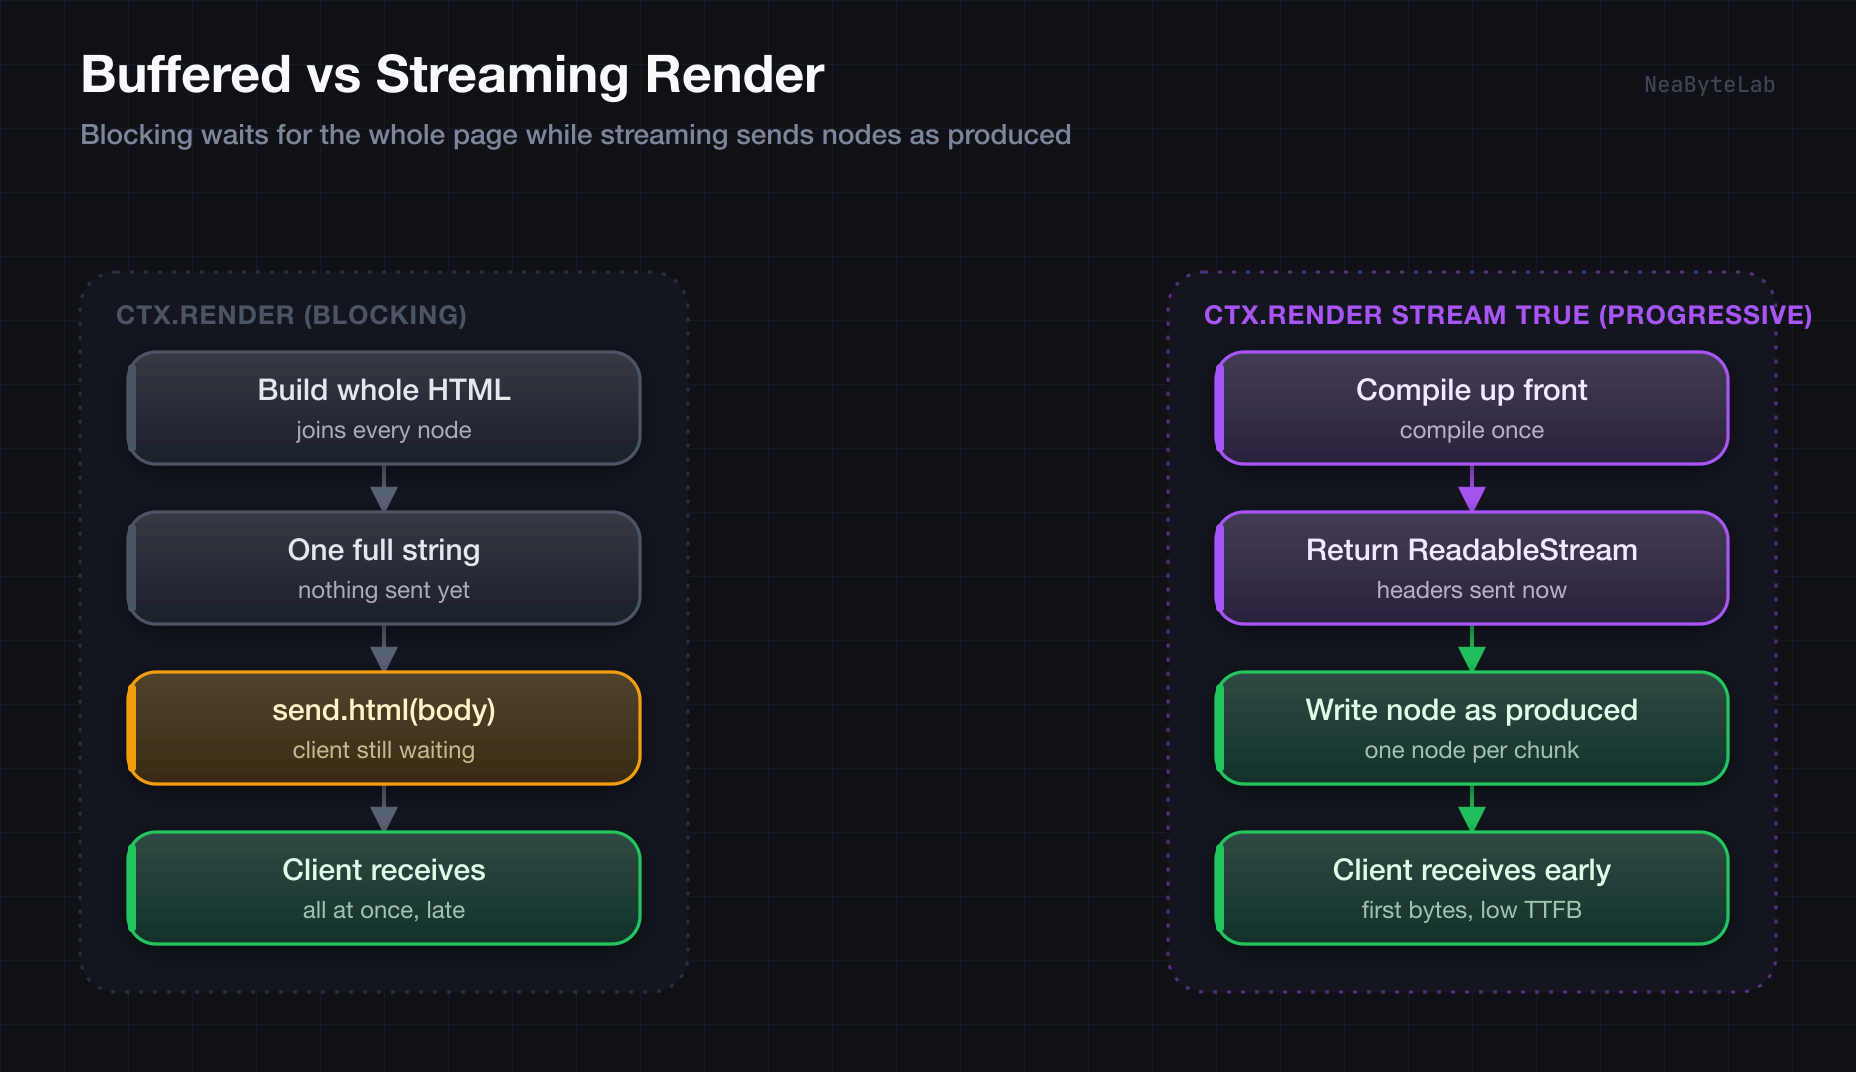Click the 'CTX.RENDER (BLOCKING)' group label

pyautogui.click(x=291, y=315)
